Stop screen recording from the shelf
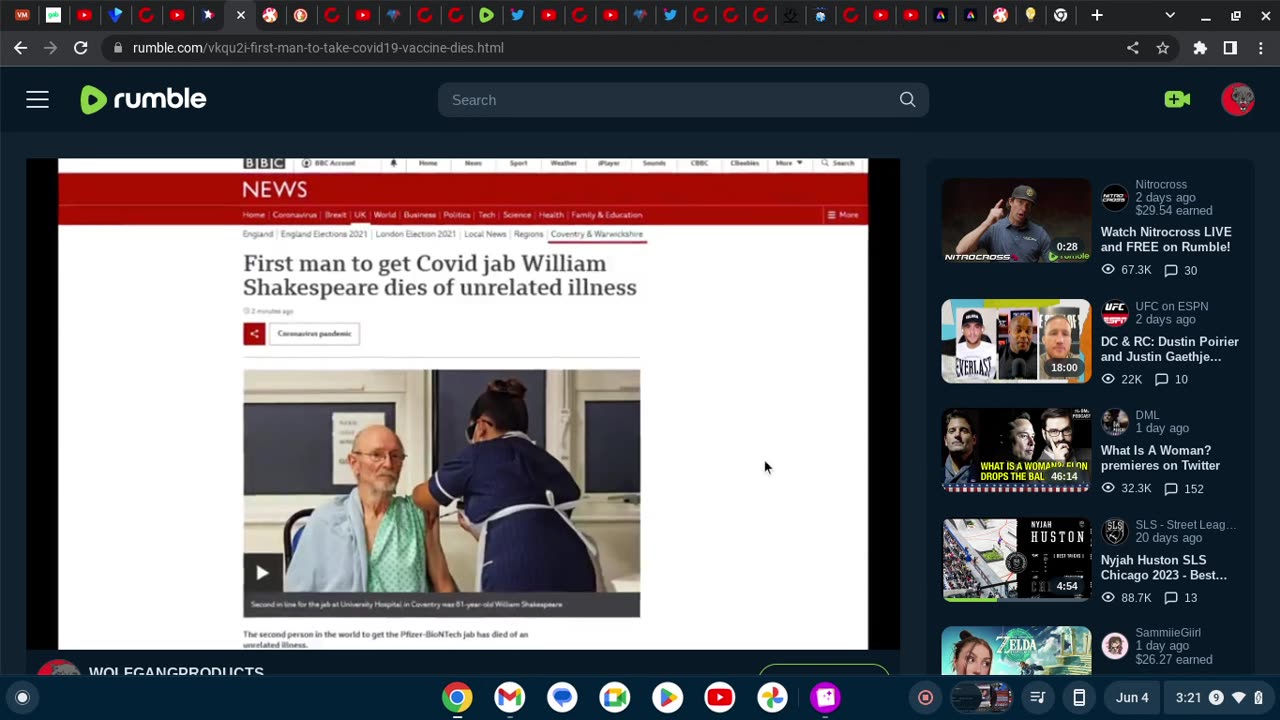This screenshot has height=720, width=1280. click(925, 697)
